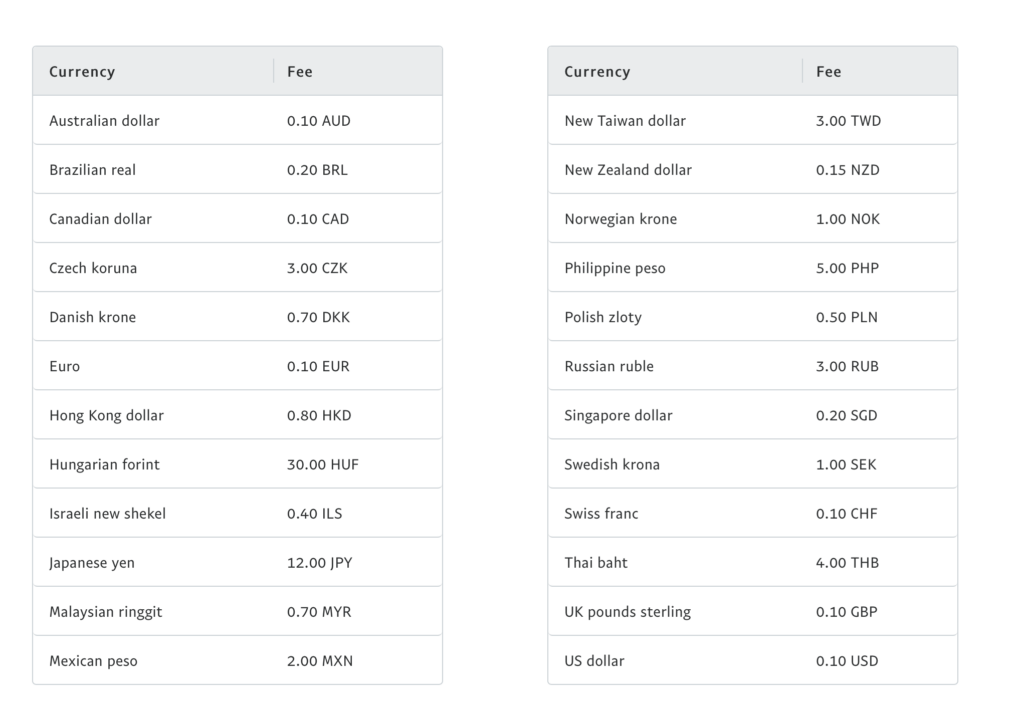This screenshot has height=717, width=1024.
Task: Click the Fee header in left table
Action: tap(300, 72)
